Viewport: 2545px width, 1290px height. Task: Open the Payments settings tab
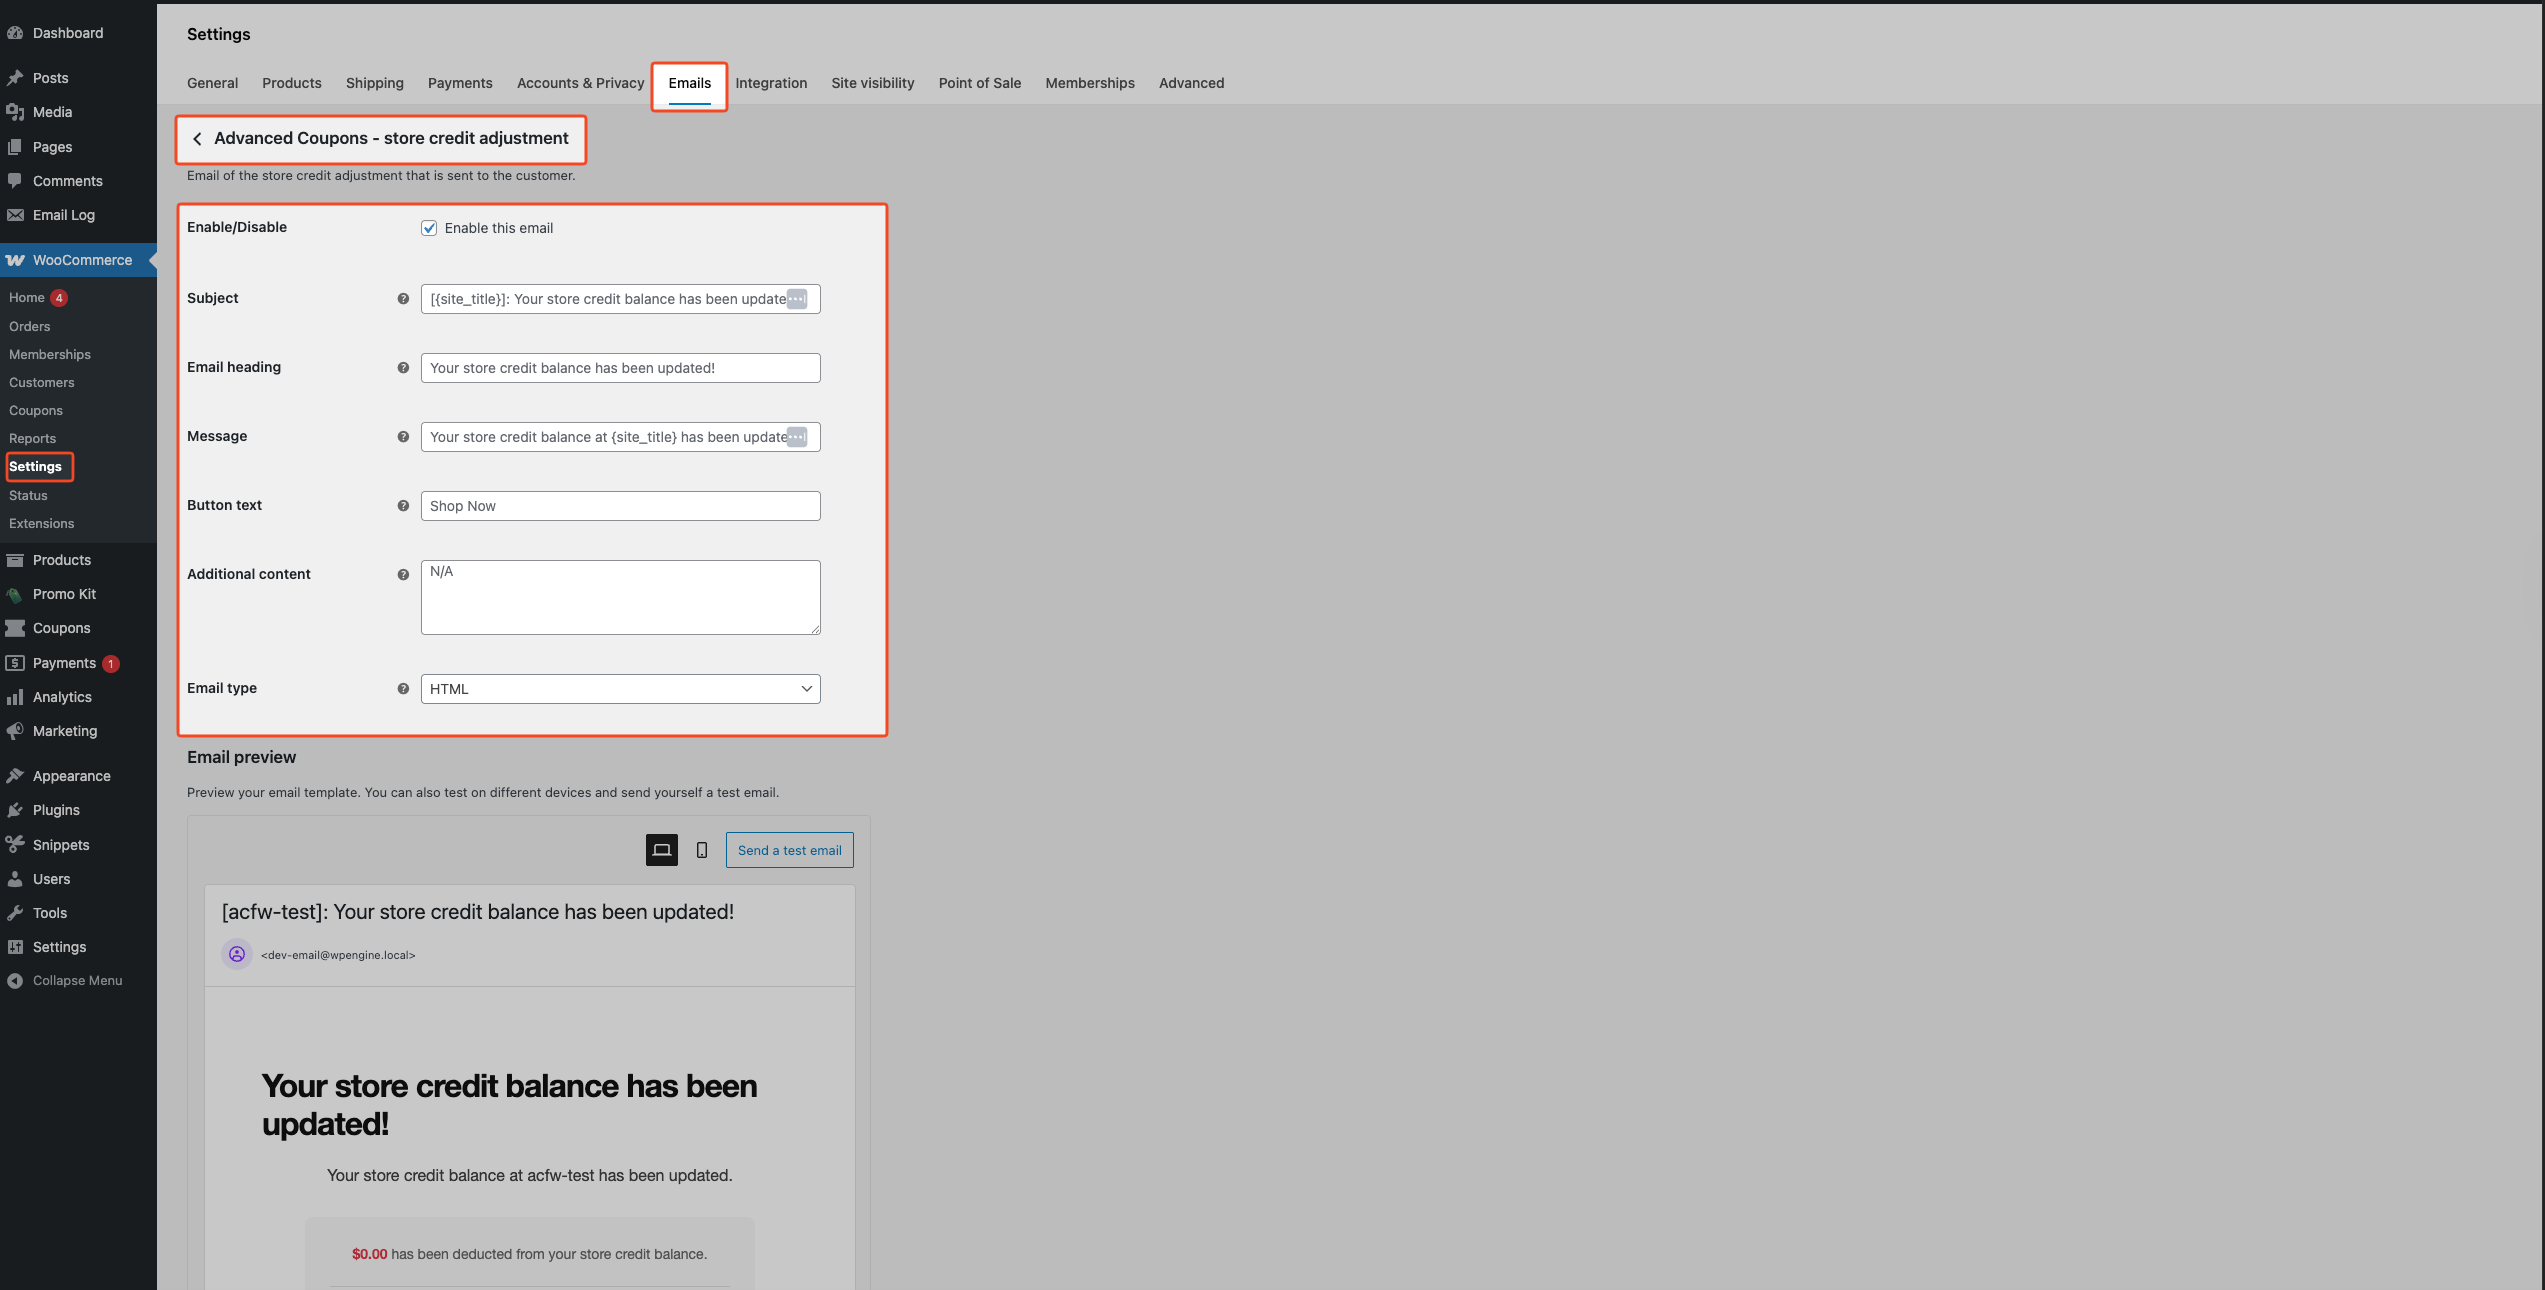click(x=460, y=83)
